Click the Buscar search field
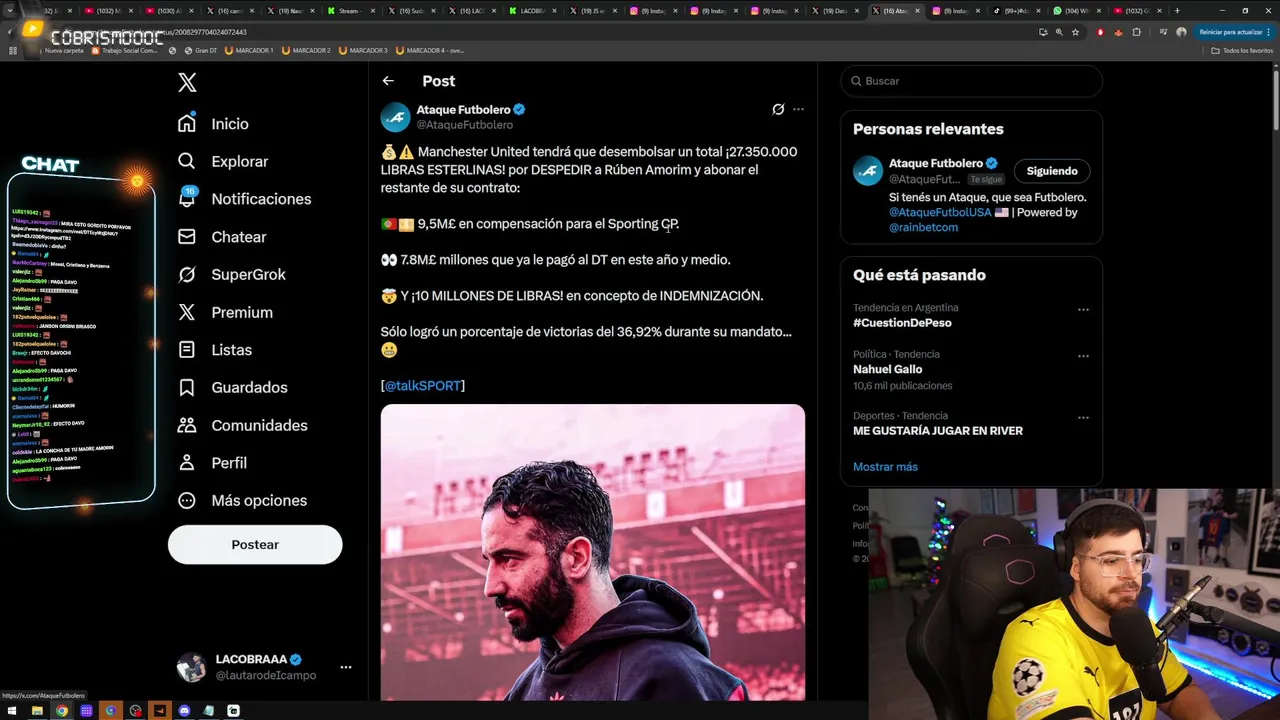Viewport: 1280px width, 720px height. tap(972, 81)
